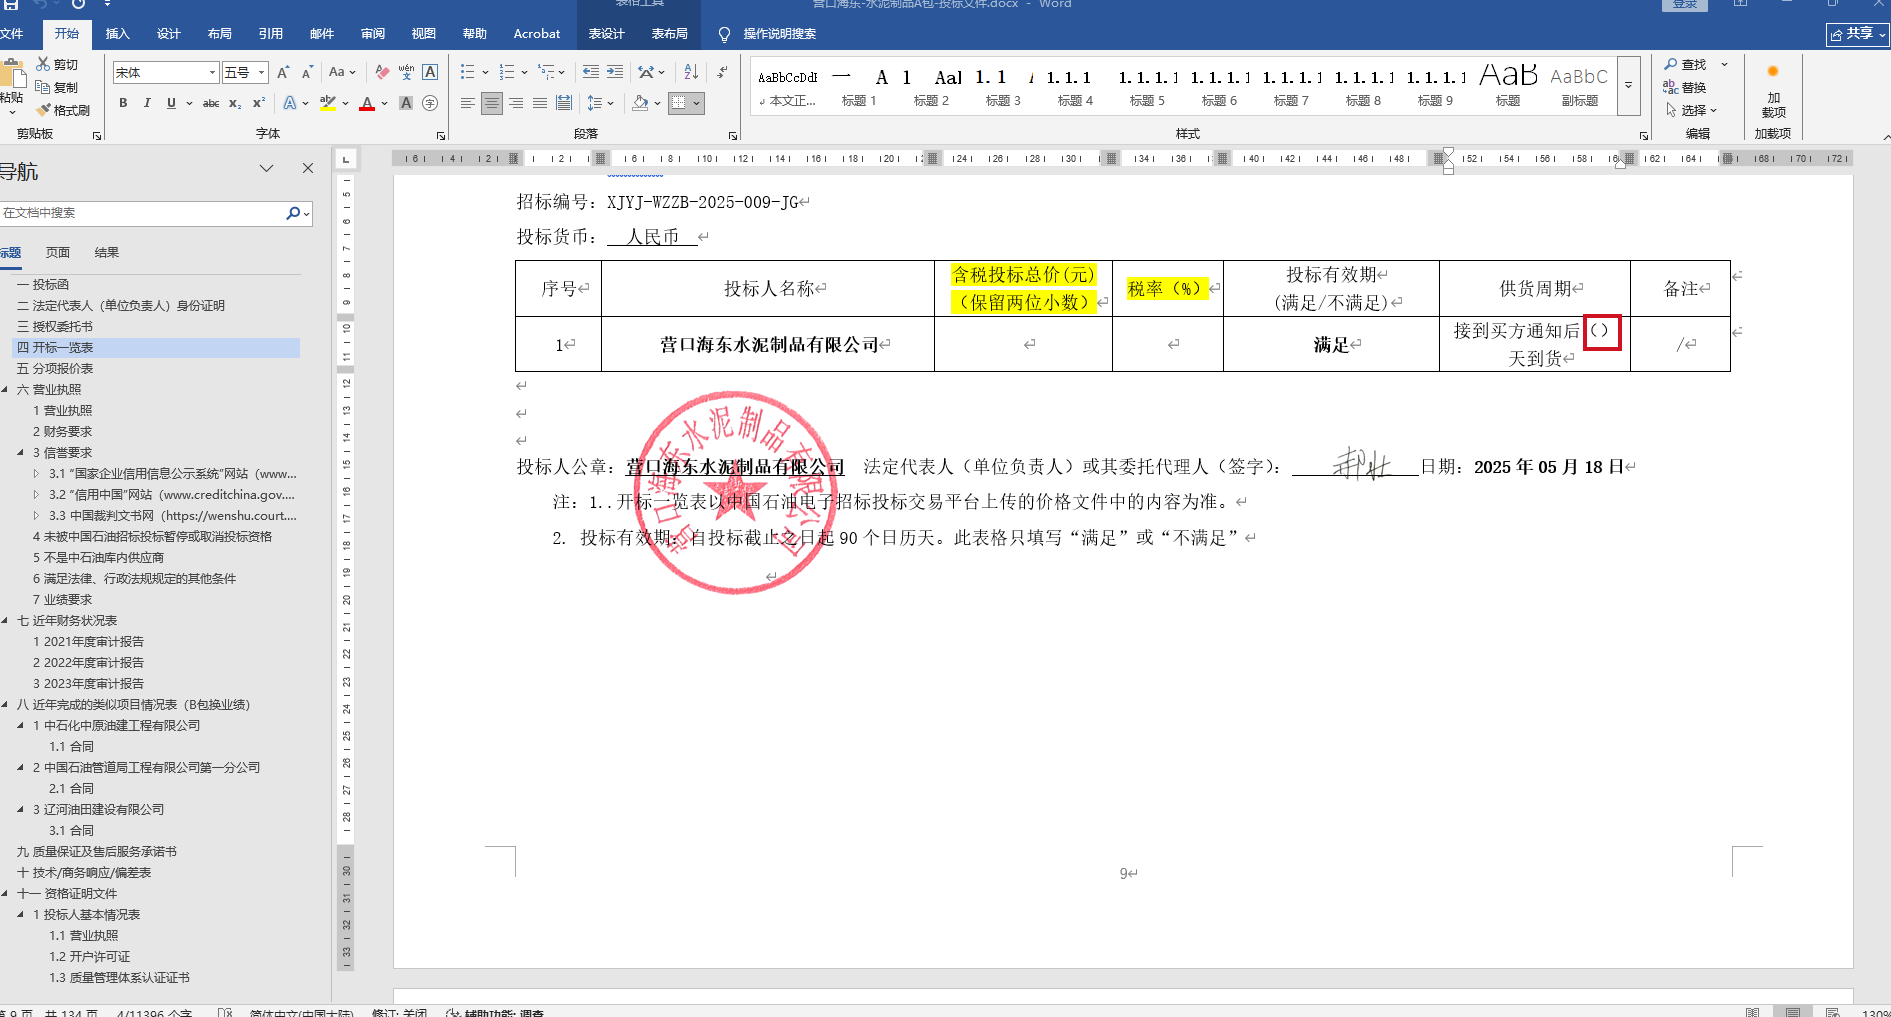
Task: Go to 九 质量保证及售后服务承诺书 heading
Action: pos(97,852)
